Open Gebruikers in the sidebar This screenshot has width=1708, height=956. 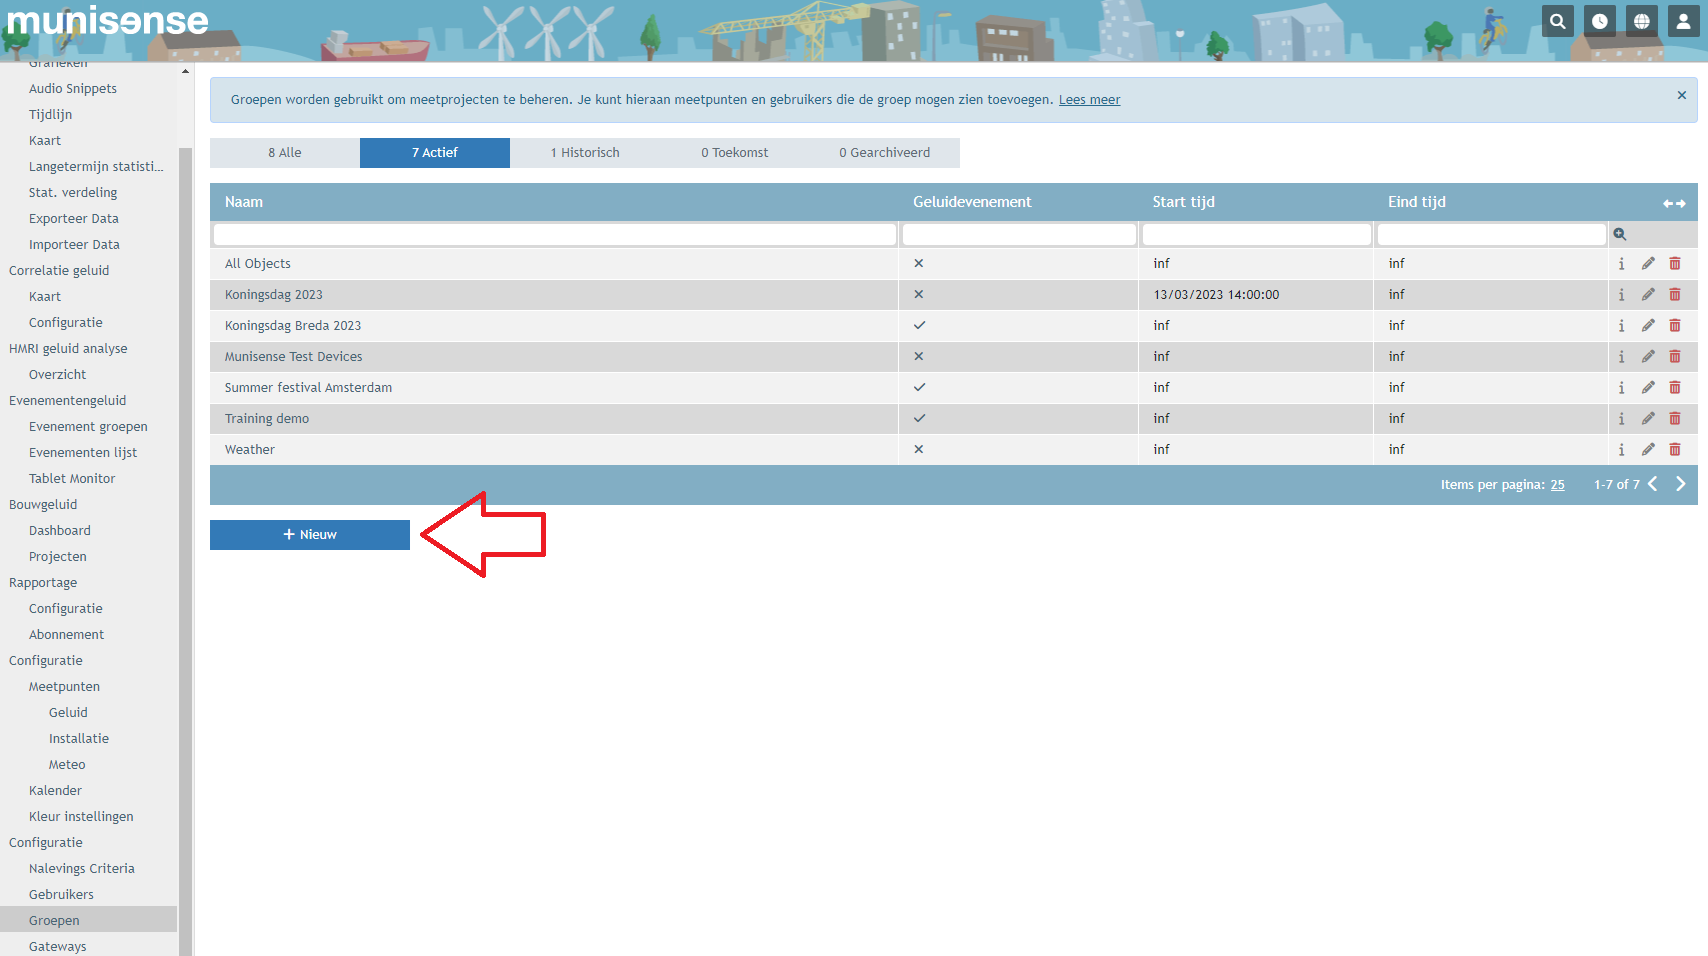point(61,895)
